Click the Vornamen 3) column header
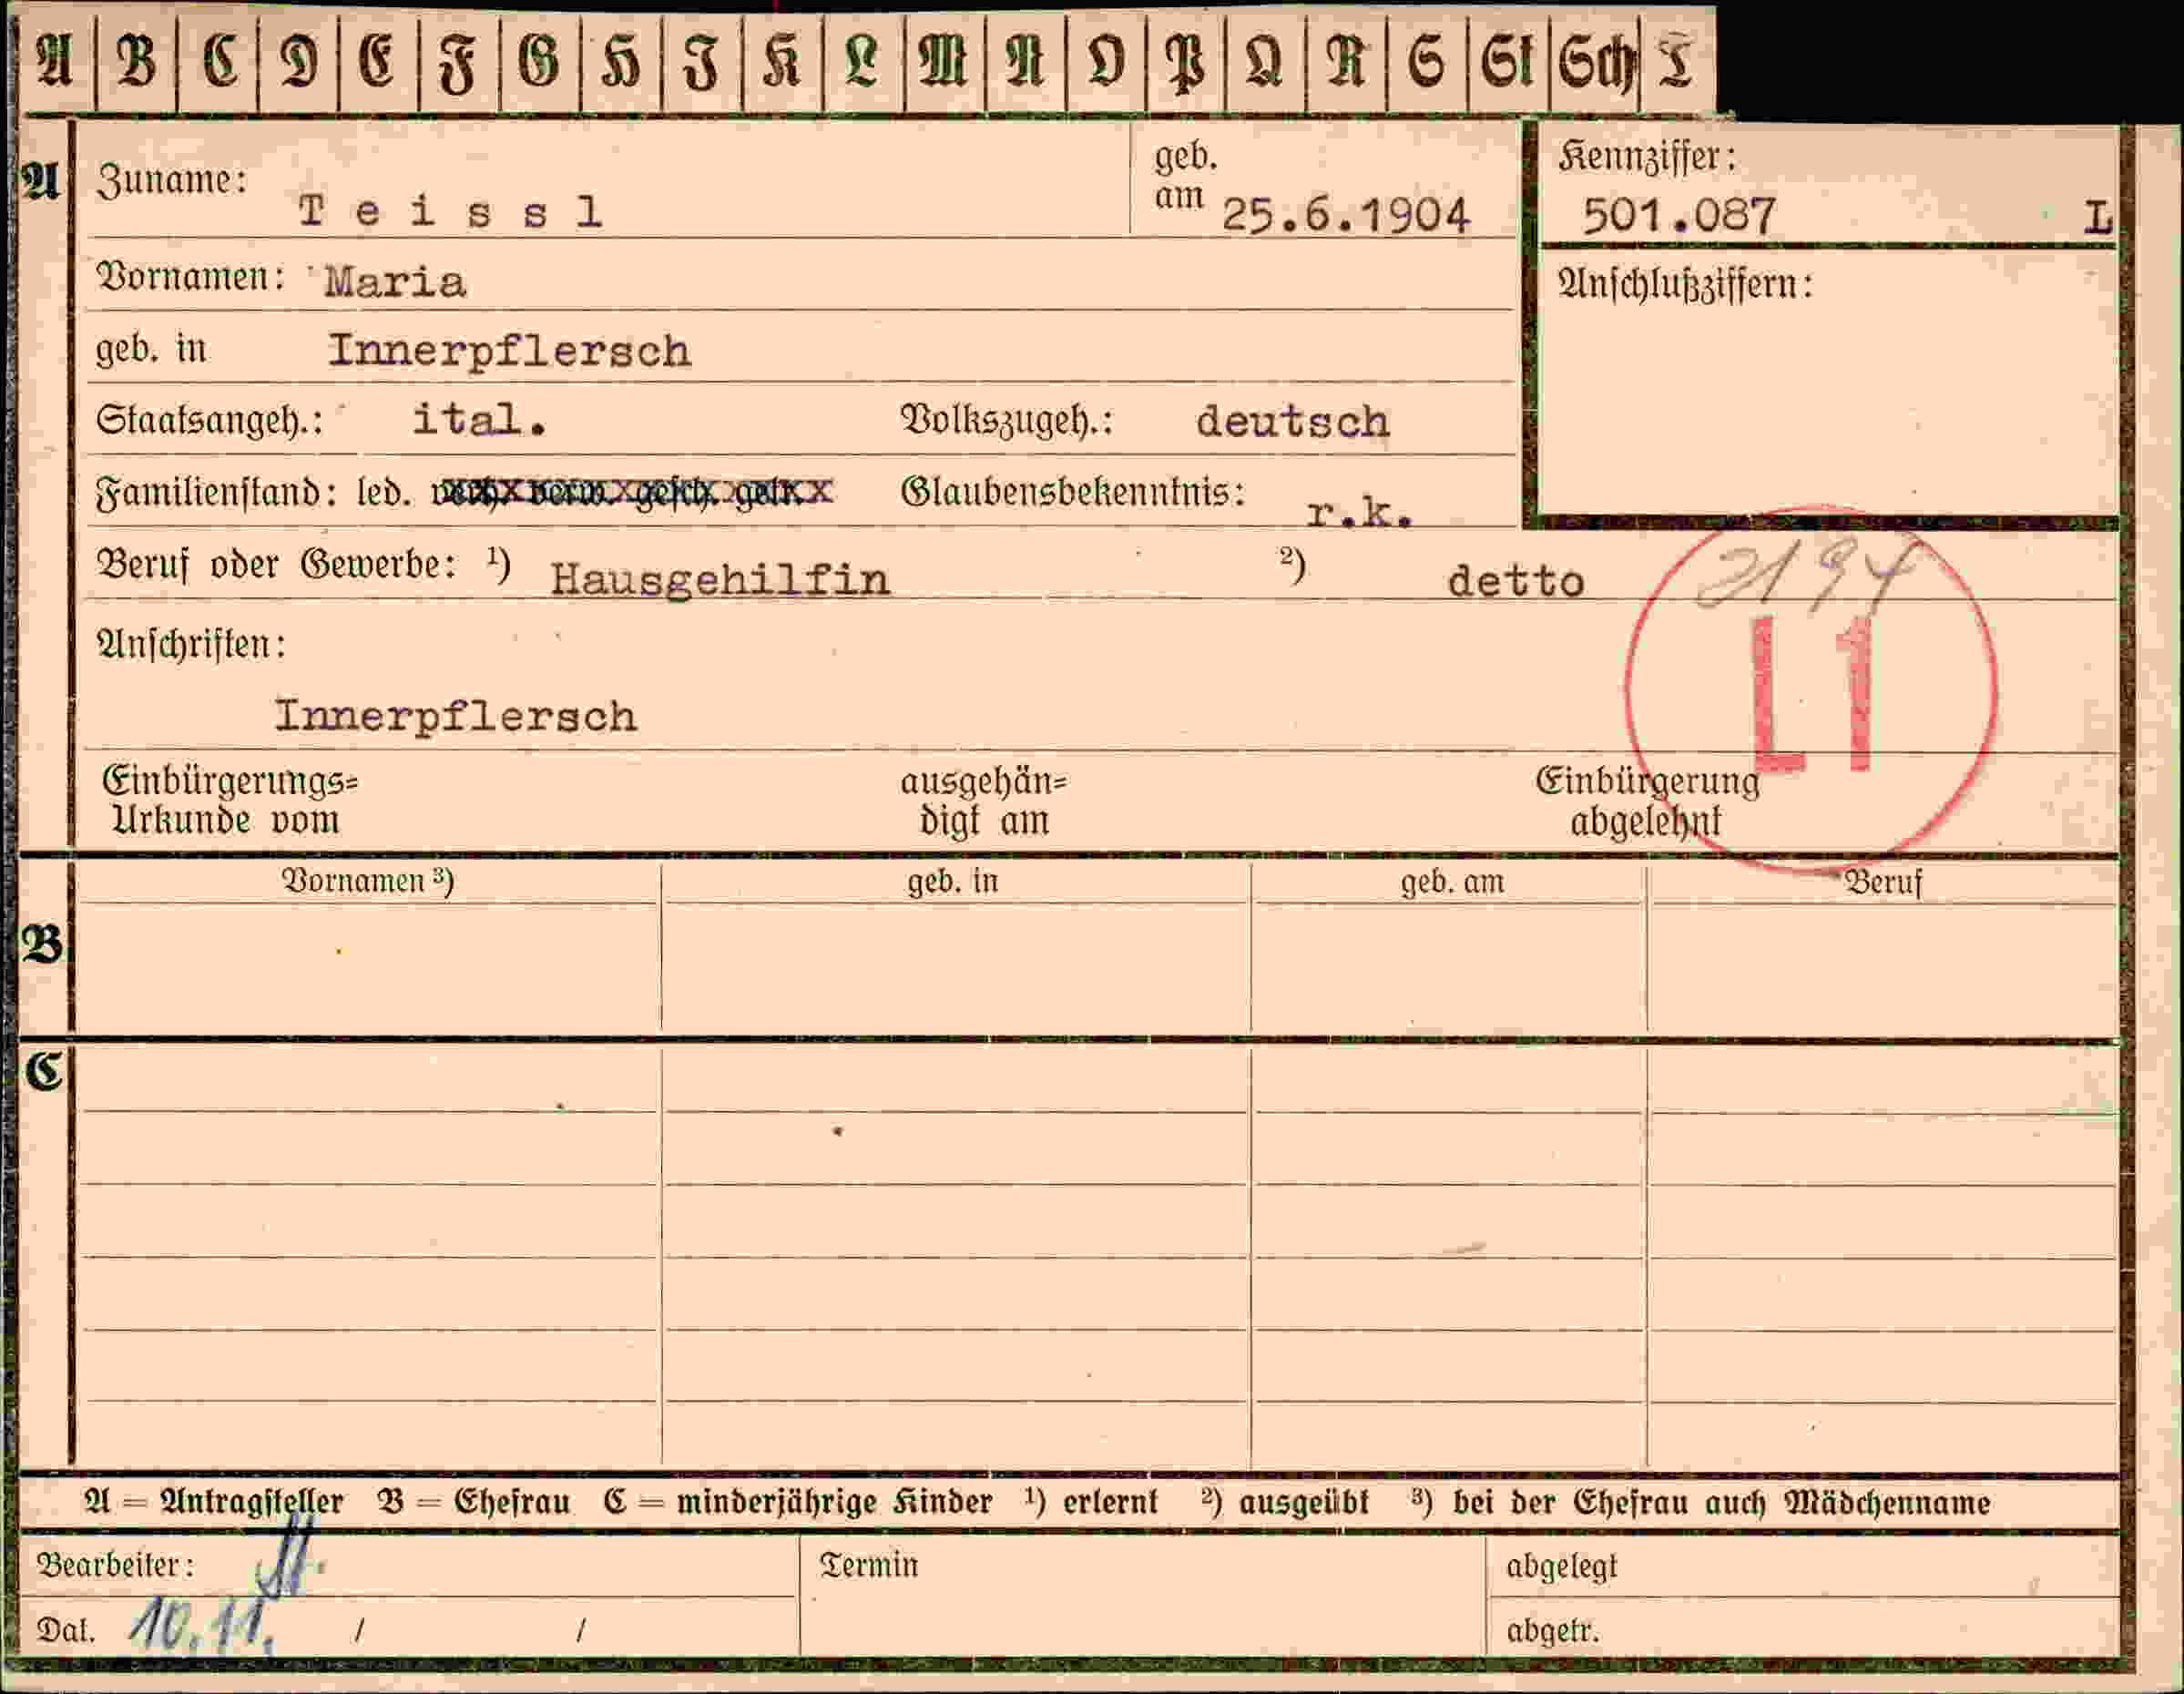The width and height of the screenshot is (2184, 1694). click(368, 880)
